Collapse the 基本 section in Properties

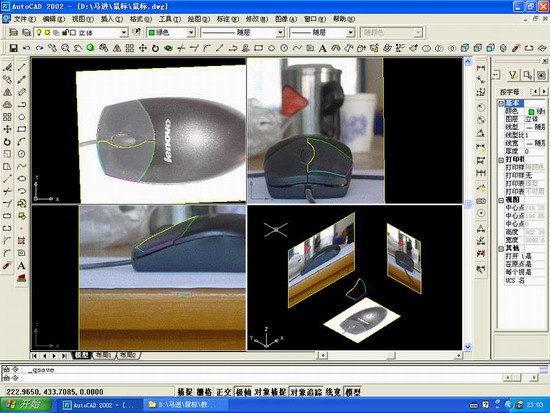pyautogui.click(x=501, y=103)
